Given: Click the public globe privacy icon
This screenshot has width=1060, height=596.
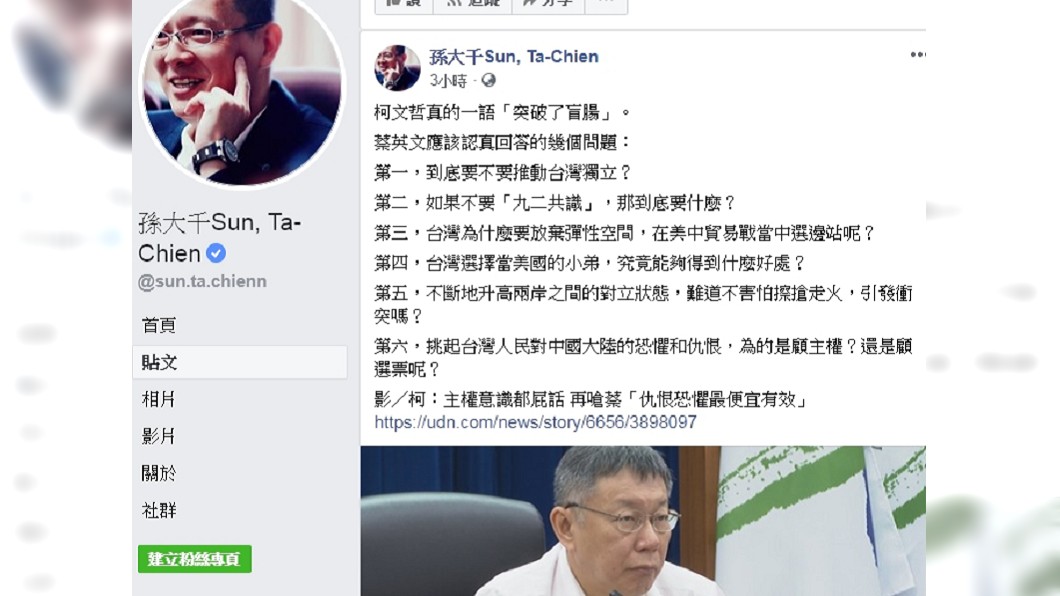Looking at the screenshot, I should (x=488, y=80).
